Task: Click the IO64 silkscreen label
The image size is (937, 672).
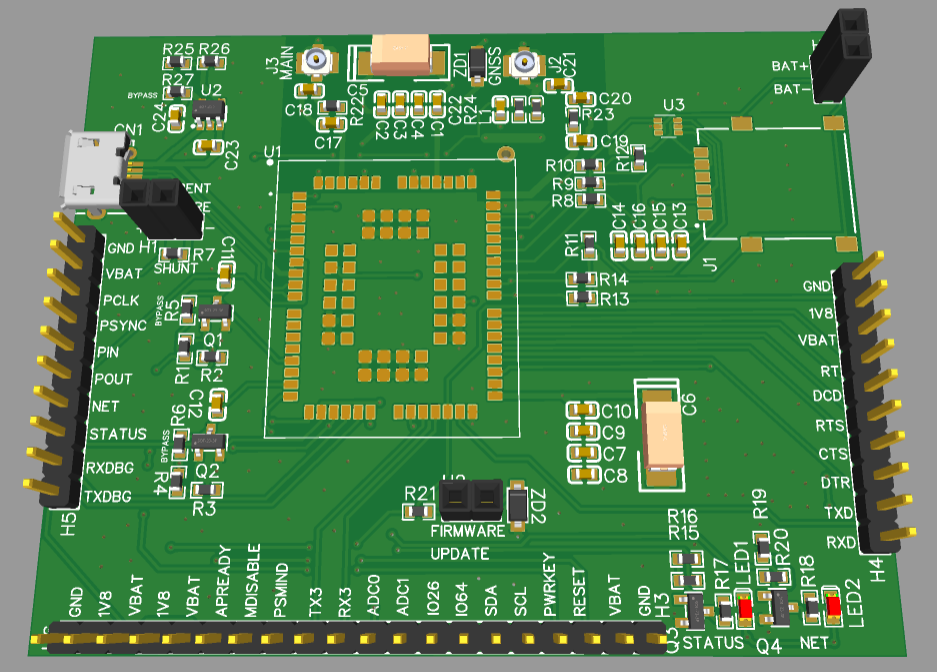Action: [x=461, y=599]
